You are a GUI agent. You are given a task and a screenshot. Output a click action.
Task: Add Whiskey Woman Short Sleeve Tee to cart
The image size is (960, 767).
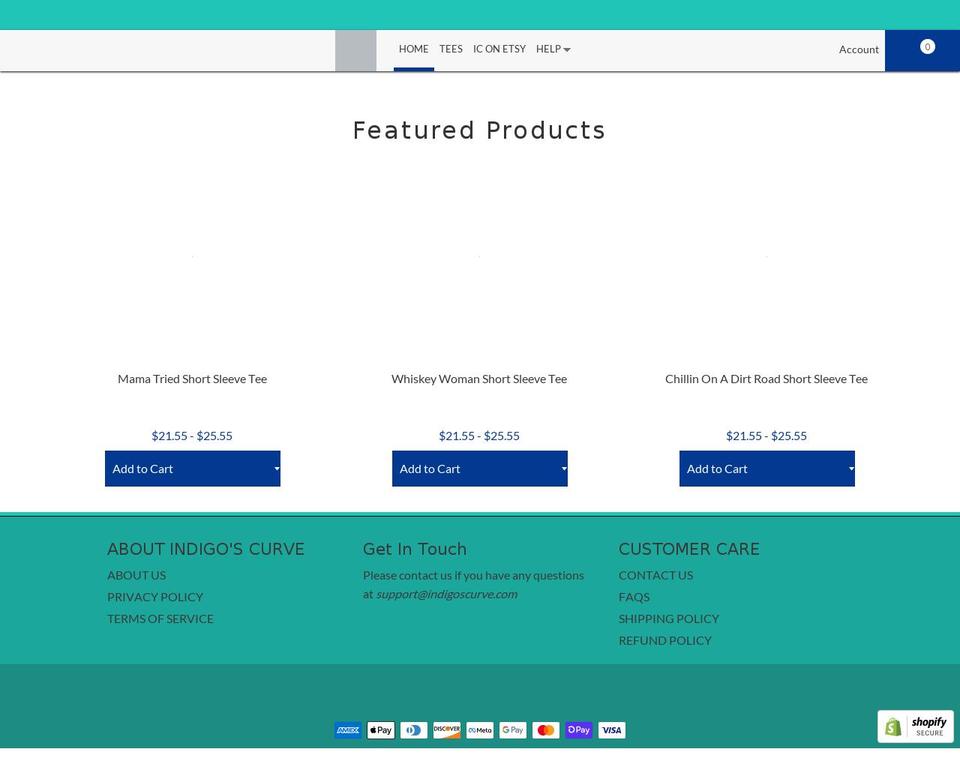(x=480, y=469)
